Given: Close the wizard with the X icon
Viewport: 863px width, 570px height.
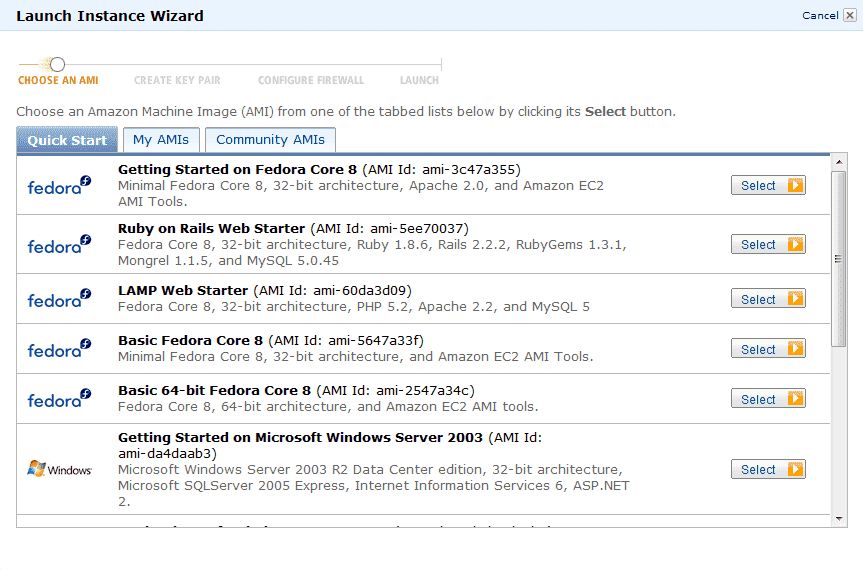Looking at the screenshot, I should [x=850, y=15].
